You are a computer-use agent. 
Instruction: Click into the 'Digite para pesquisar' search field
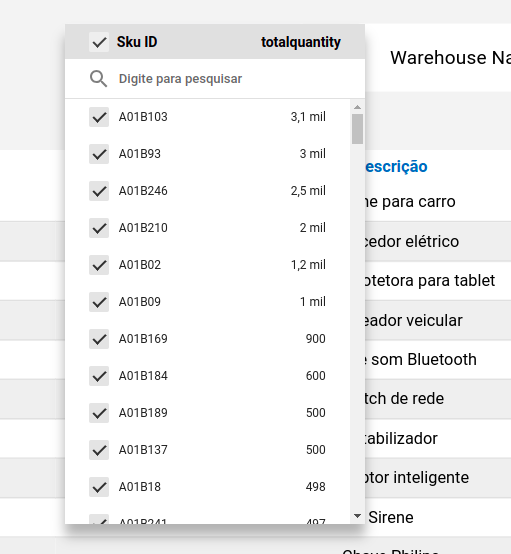click(x=233, y=79)
